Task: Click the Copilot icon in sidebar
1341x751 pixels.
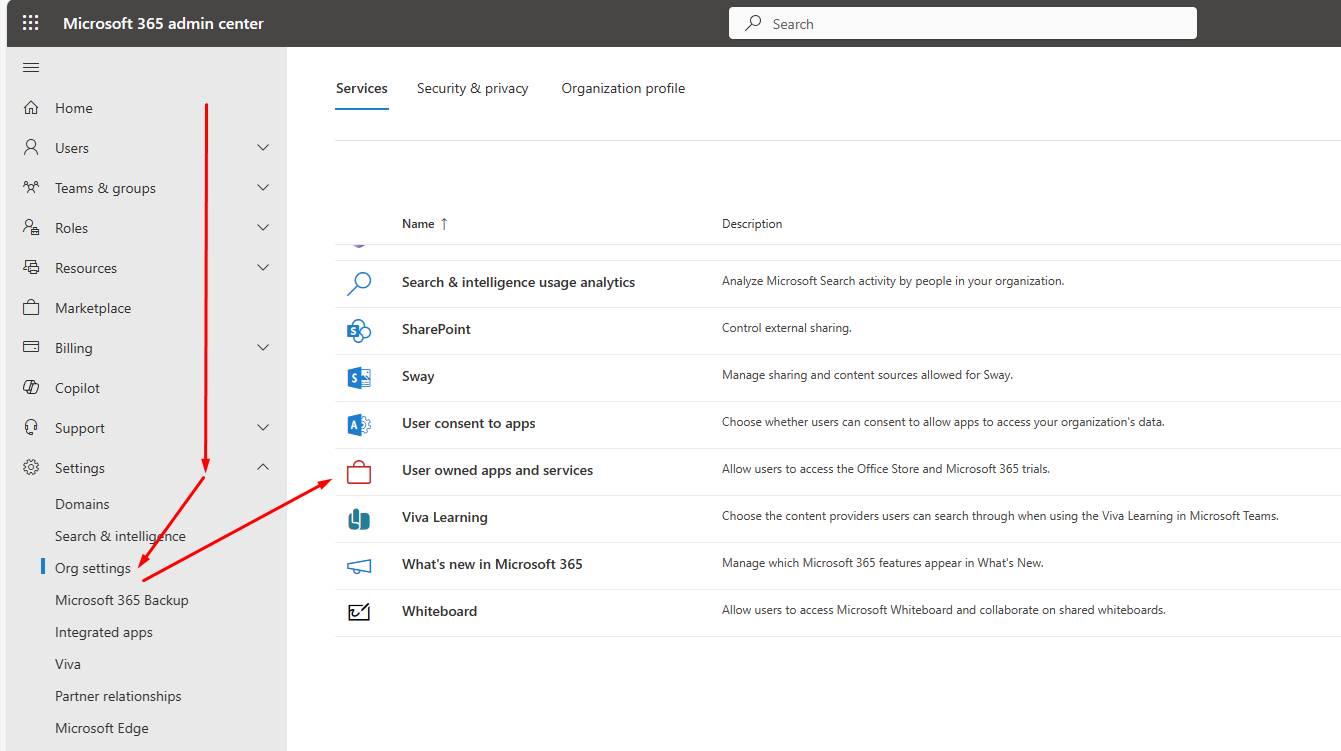Action: pyautogui.click(x=31, y=388)
